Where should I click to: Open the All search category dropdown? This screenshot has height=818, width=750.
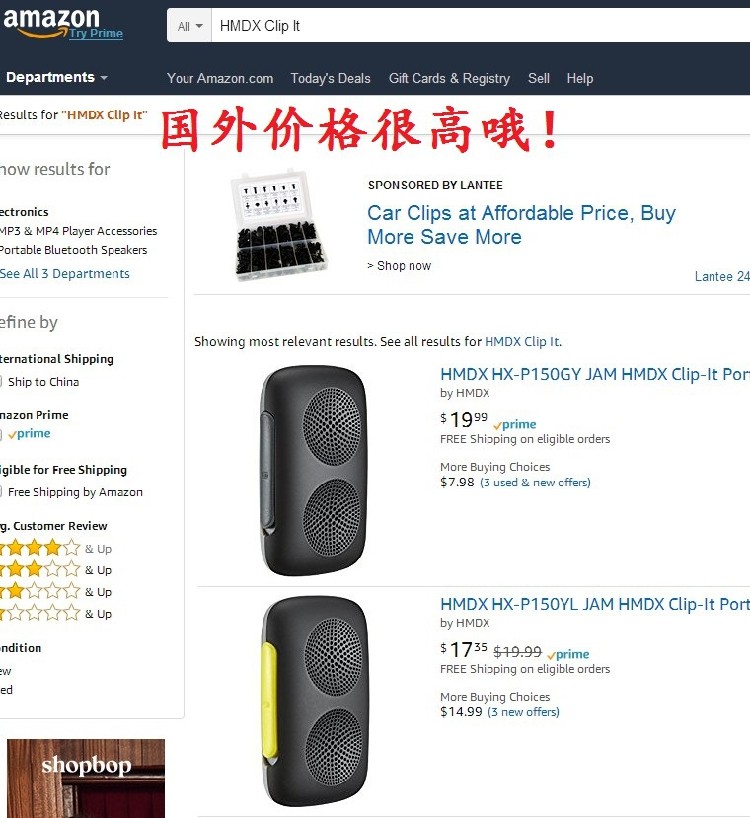[189, 26]
